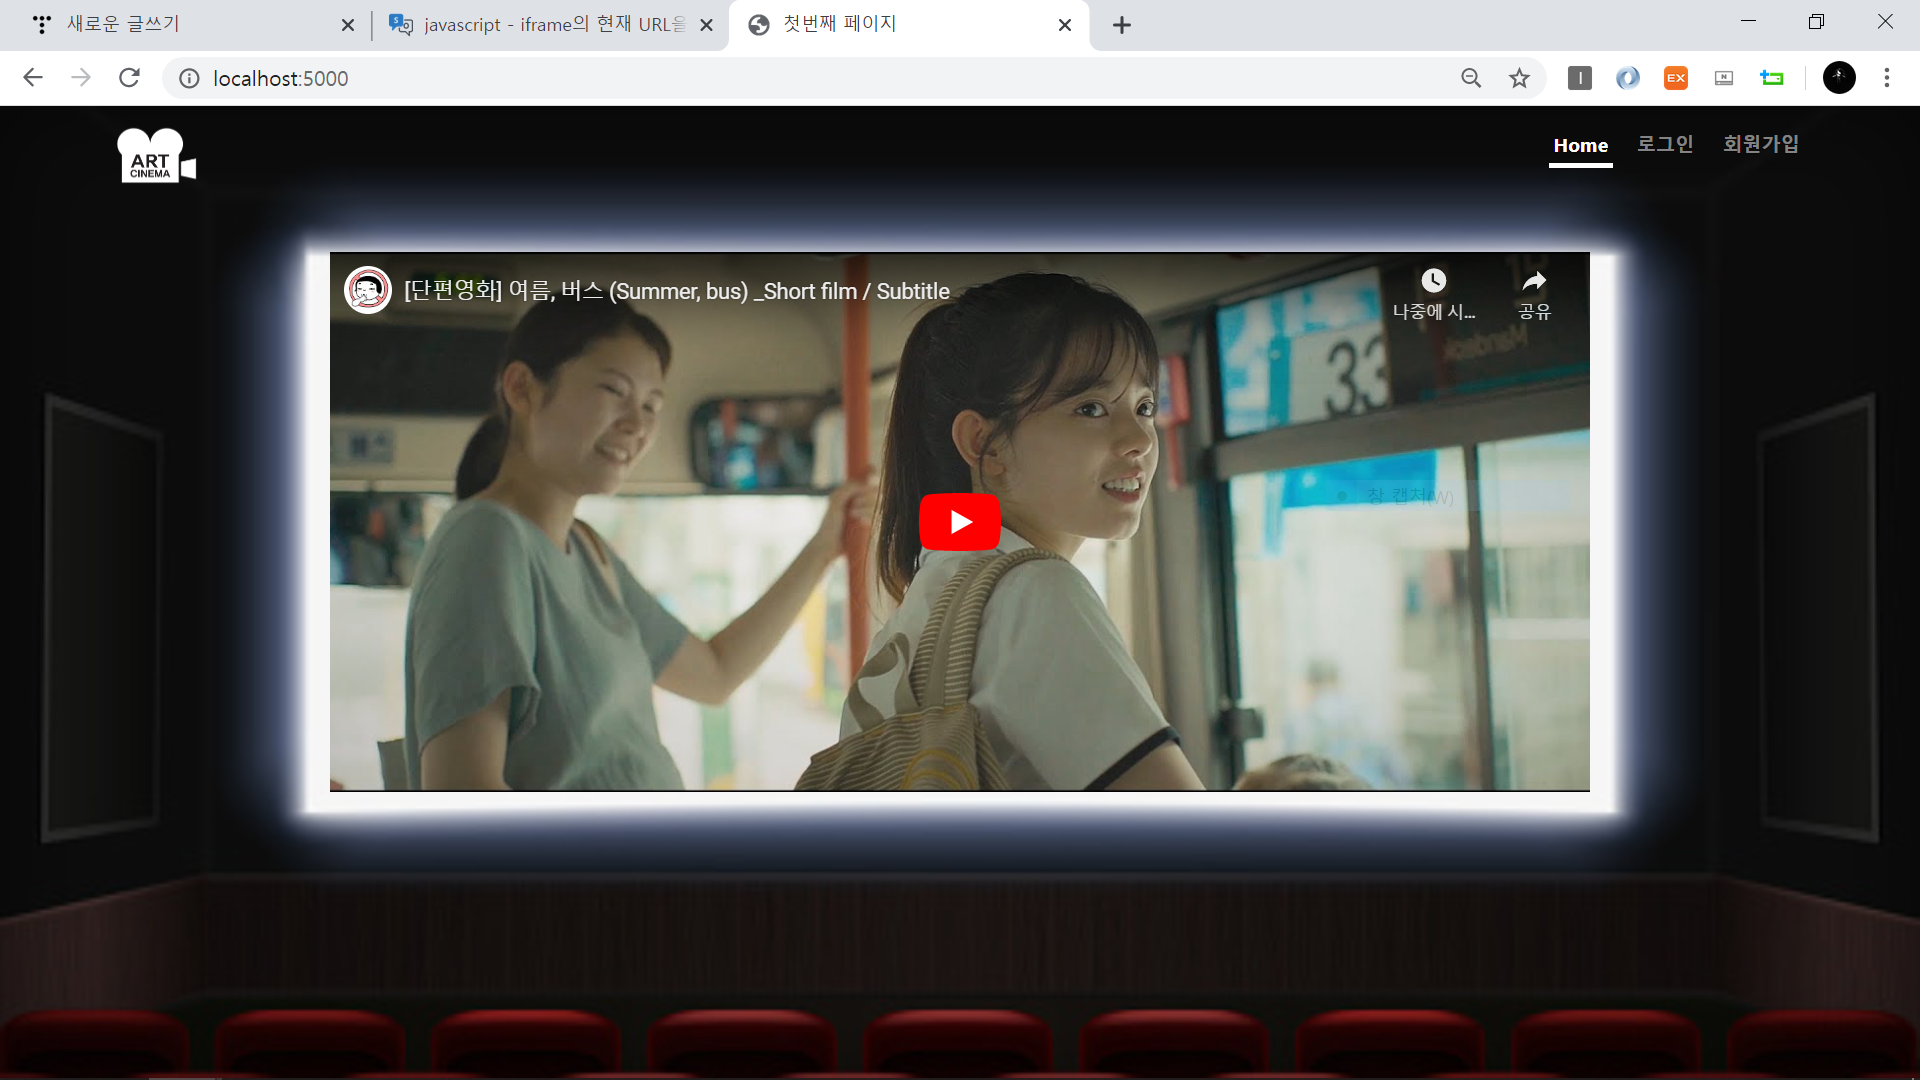The width and height of the screenshot is (1920, 1080).
Task: Select the Home navigation item
Action: [1580, 145]
